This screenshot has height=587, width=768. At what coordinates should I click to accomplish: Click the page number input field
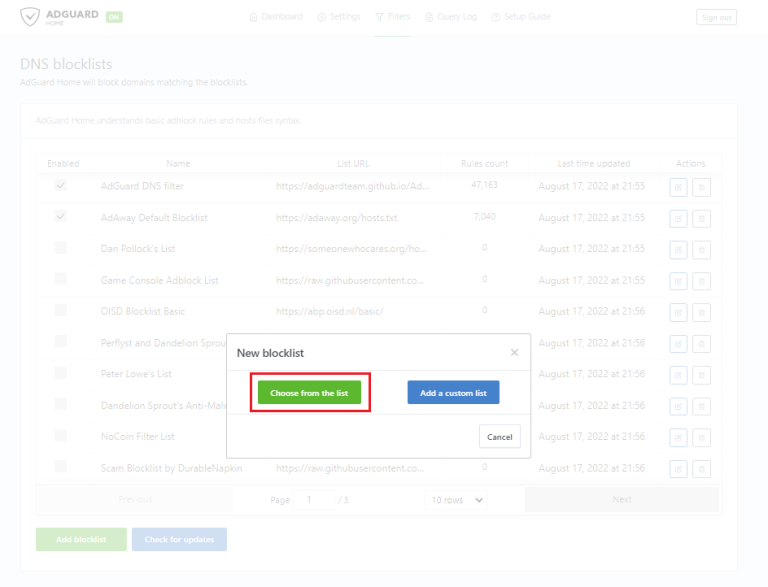[316, 499]
